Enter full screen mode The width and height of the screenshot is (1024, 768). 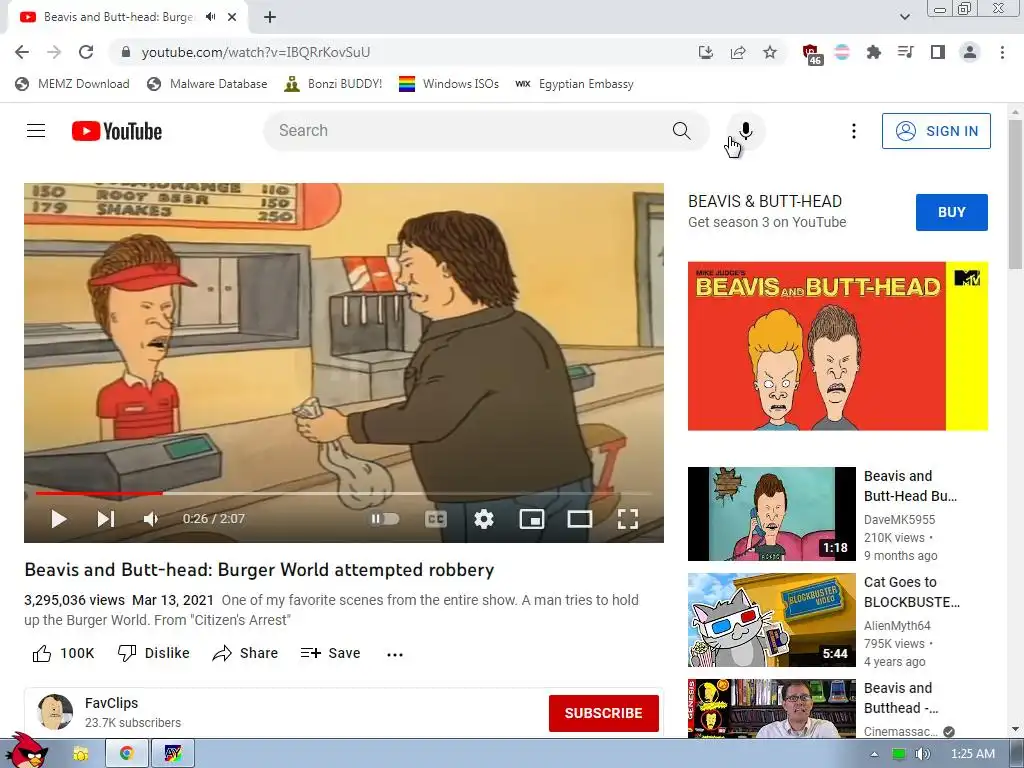tap(628, 519)
